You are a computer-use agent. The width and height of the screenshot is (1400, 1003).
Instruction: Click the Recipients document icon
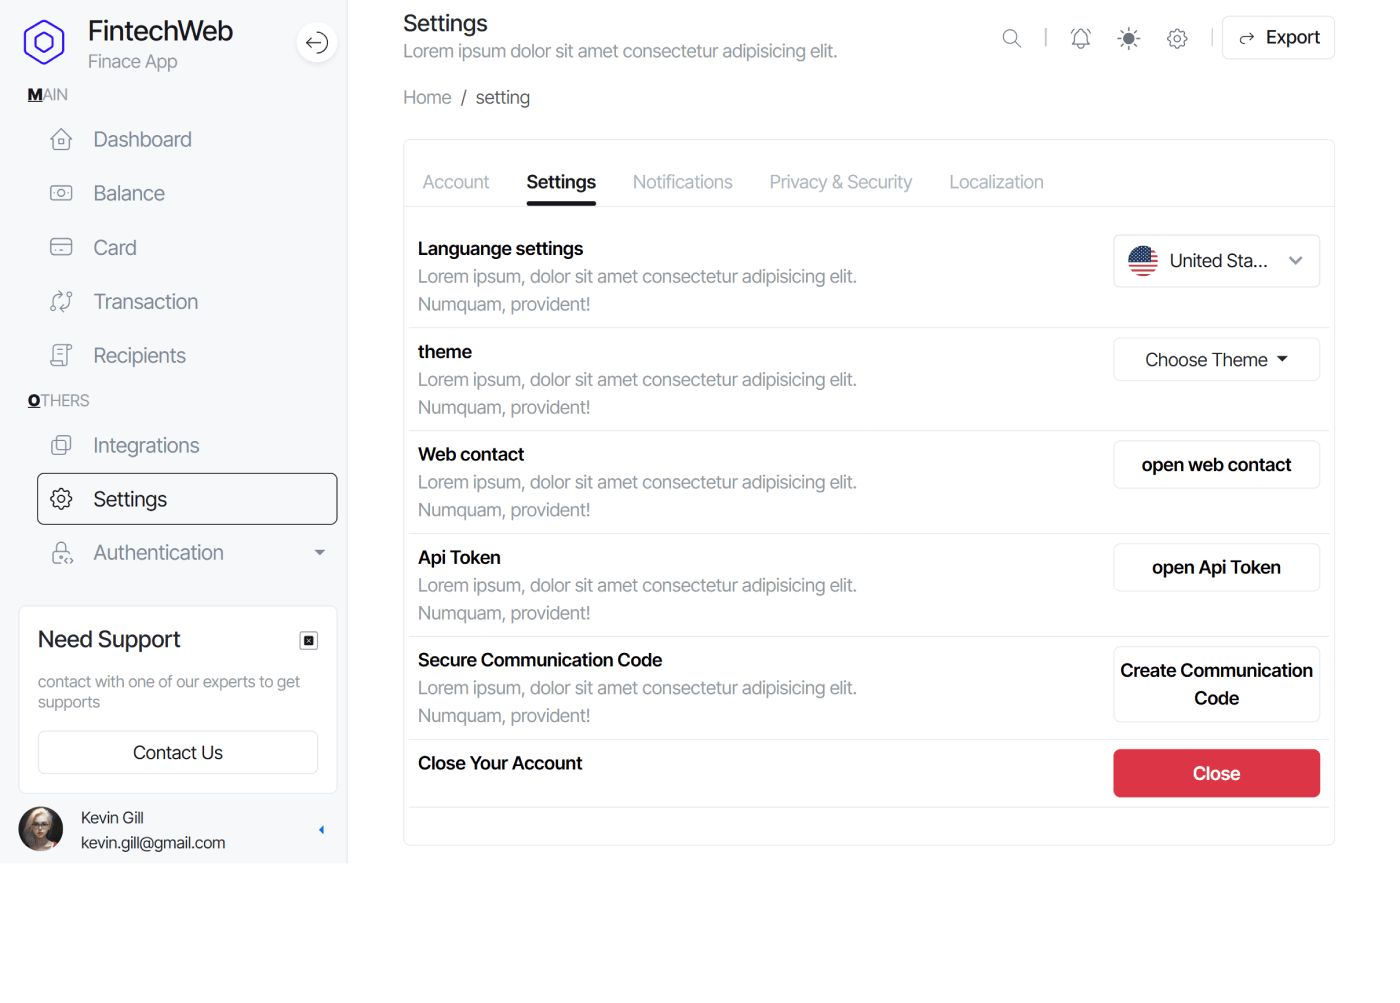point(61,355)
